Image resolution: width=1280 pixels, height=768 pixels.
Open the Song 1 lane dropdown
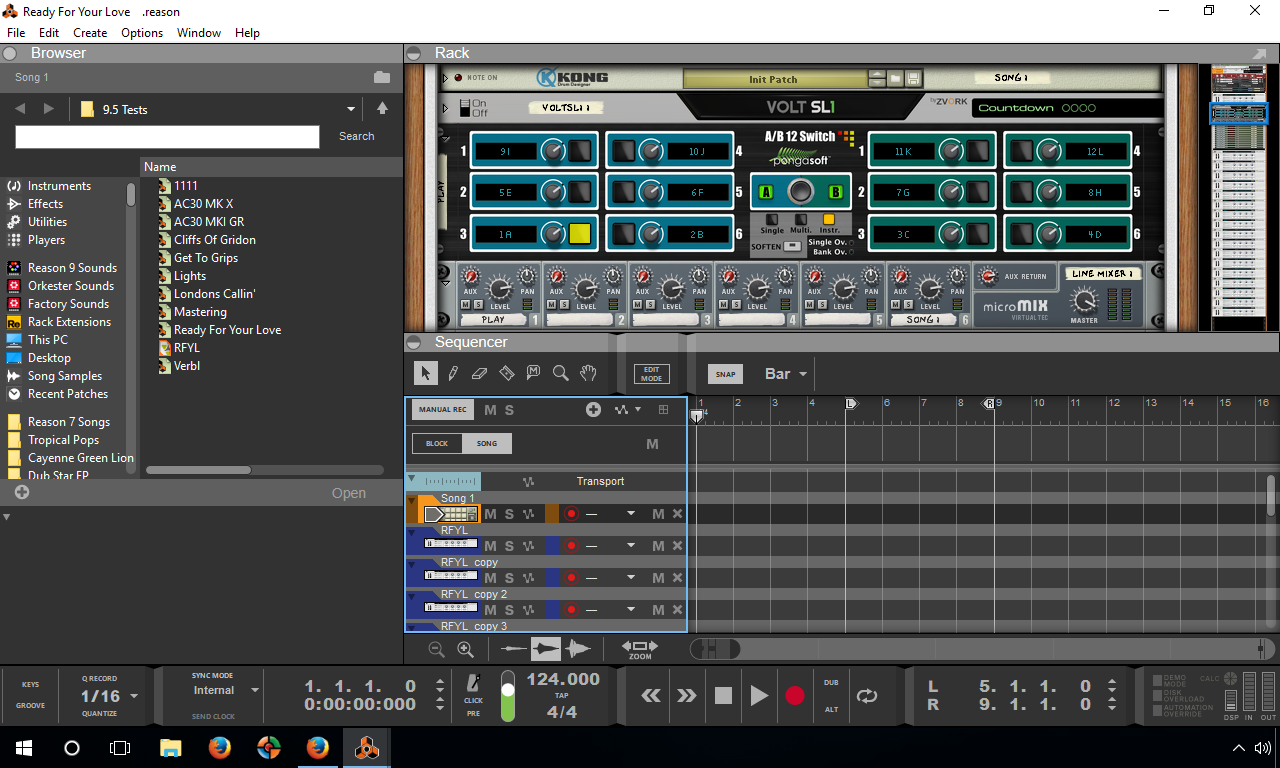tap(631, 514)
